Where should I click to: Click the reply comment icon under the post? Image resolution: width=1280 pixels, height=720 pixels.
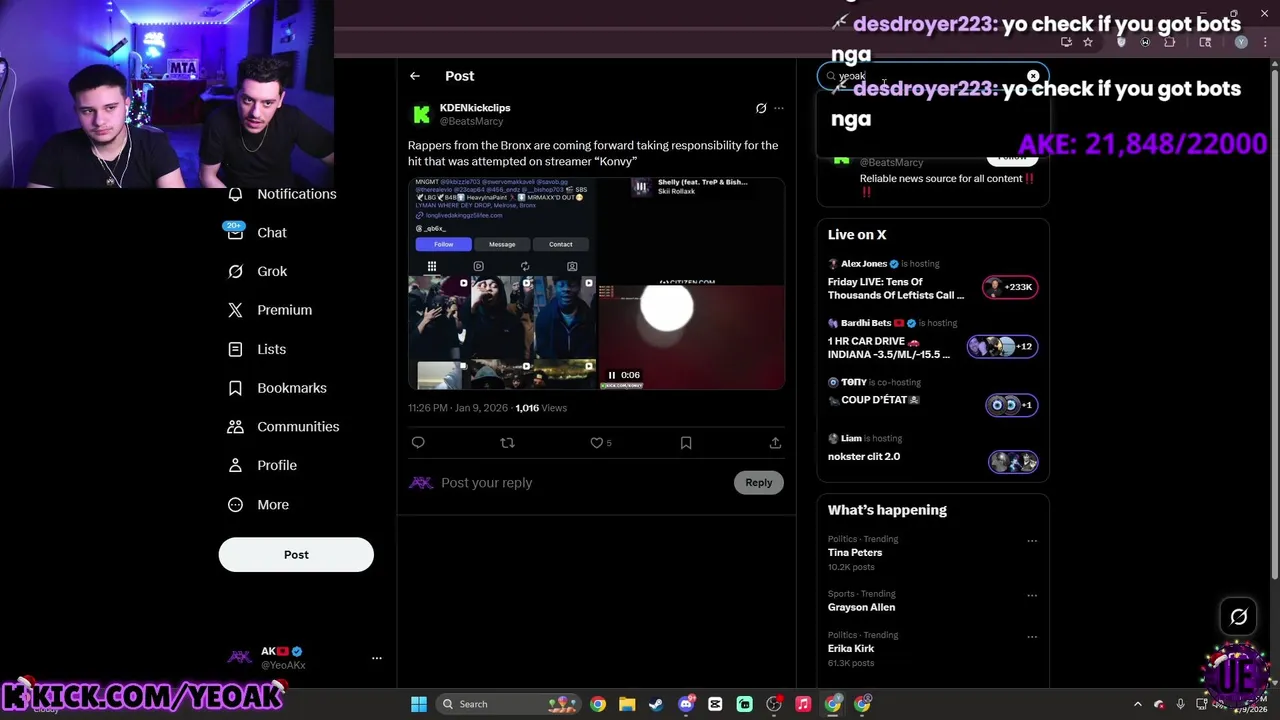418,443
